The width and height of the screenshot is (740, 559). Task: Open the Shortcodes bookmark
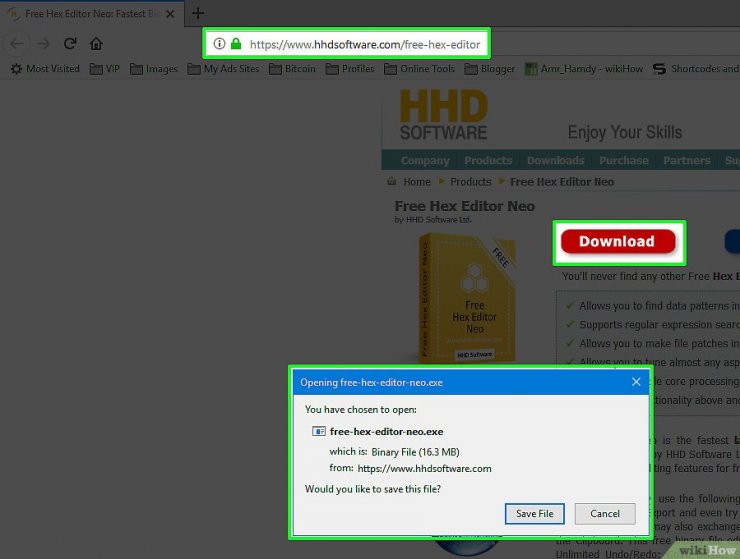(x=696, y=69)
